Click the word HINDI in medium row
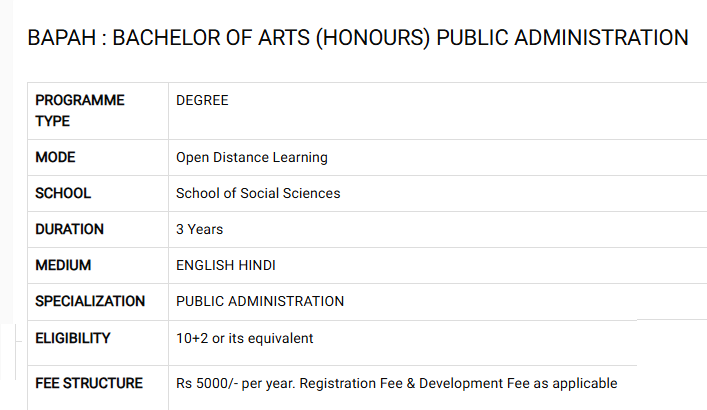This screenshot has height=410, width=707. (x=257, y=265)
